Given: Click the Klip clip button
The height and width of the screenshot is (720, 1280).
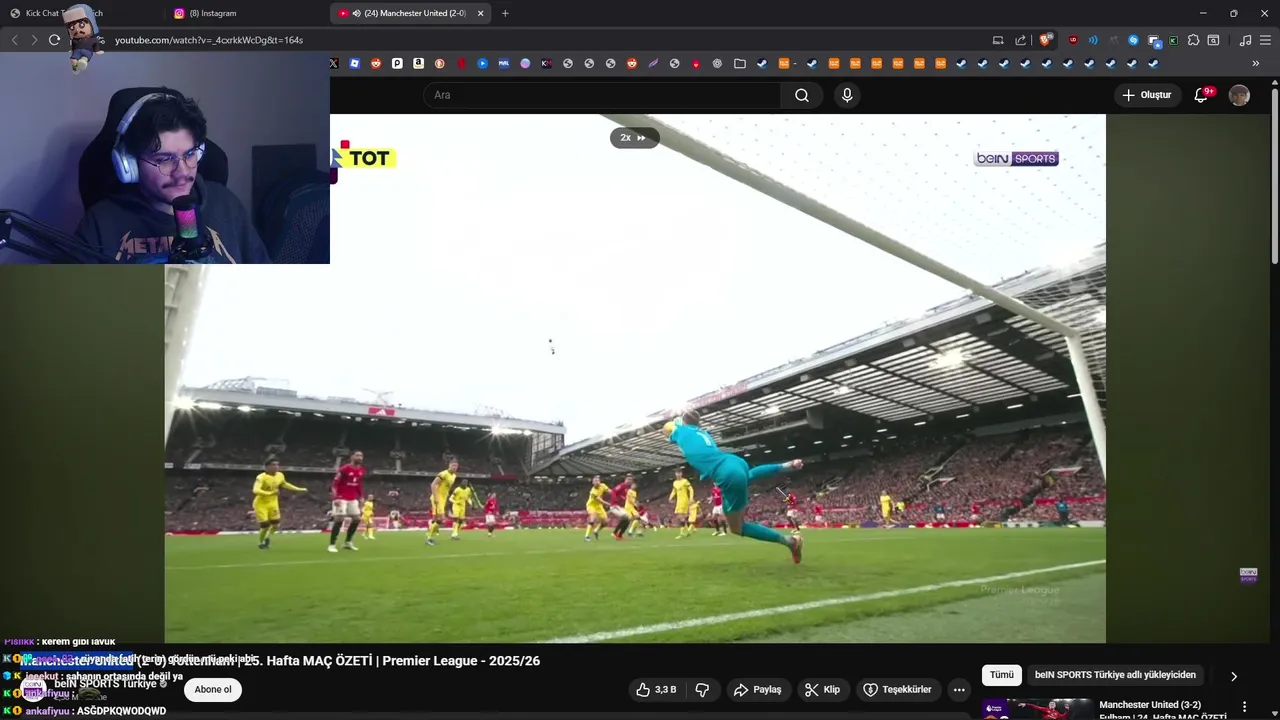Looking at the screenshot, I should pyautogui.click(x=823, y=689).
